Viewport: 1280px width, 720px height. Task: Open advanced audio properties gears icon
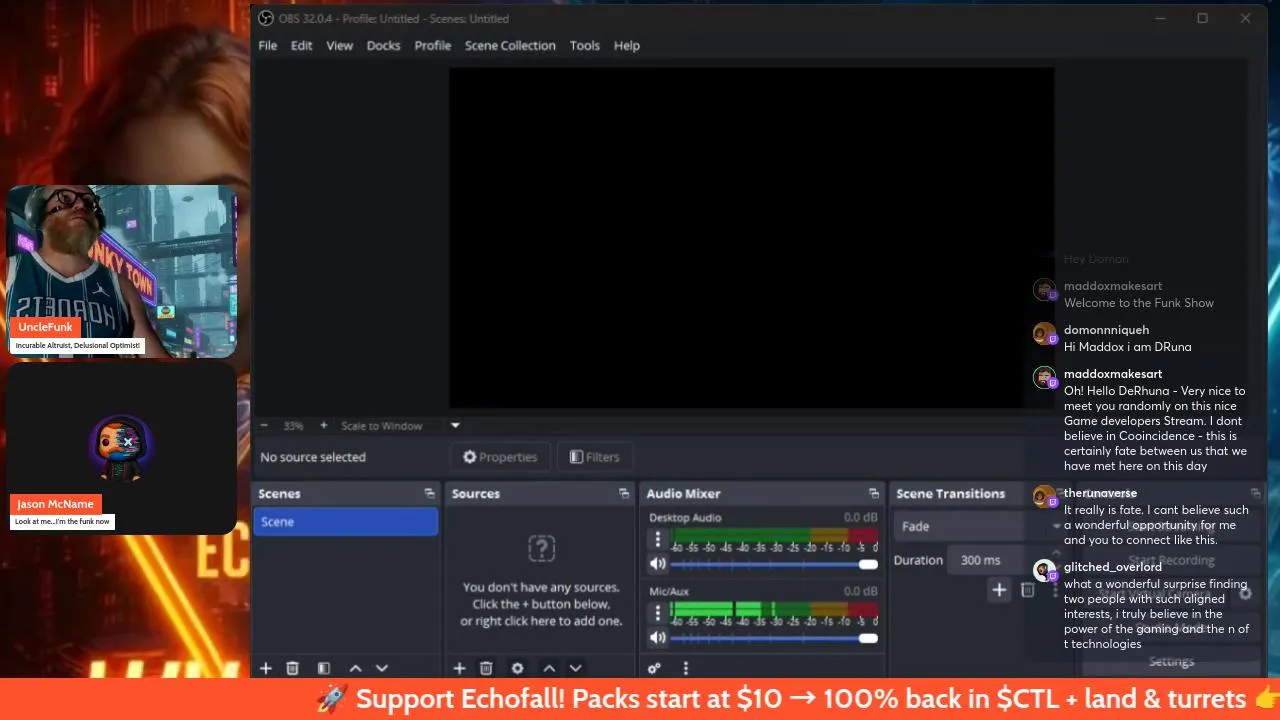[x=654, y=668]
